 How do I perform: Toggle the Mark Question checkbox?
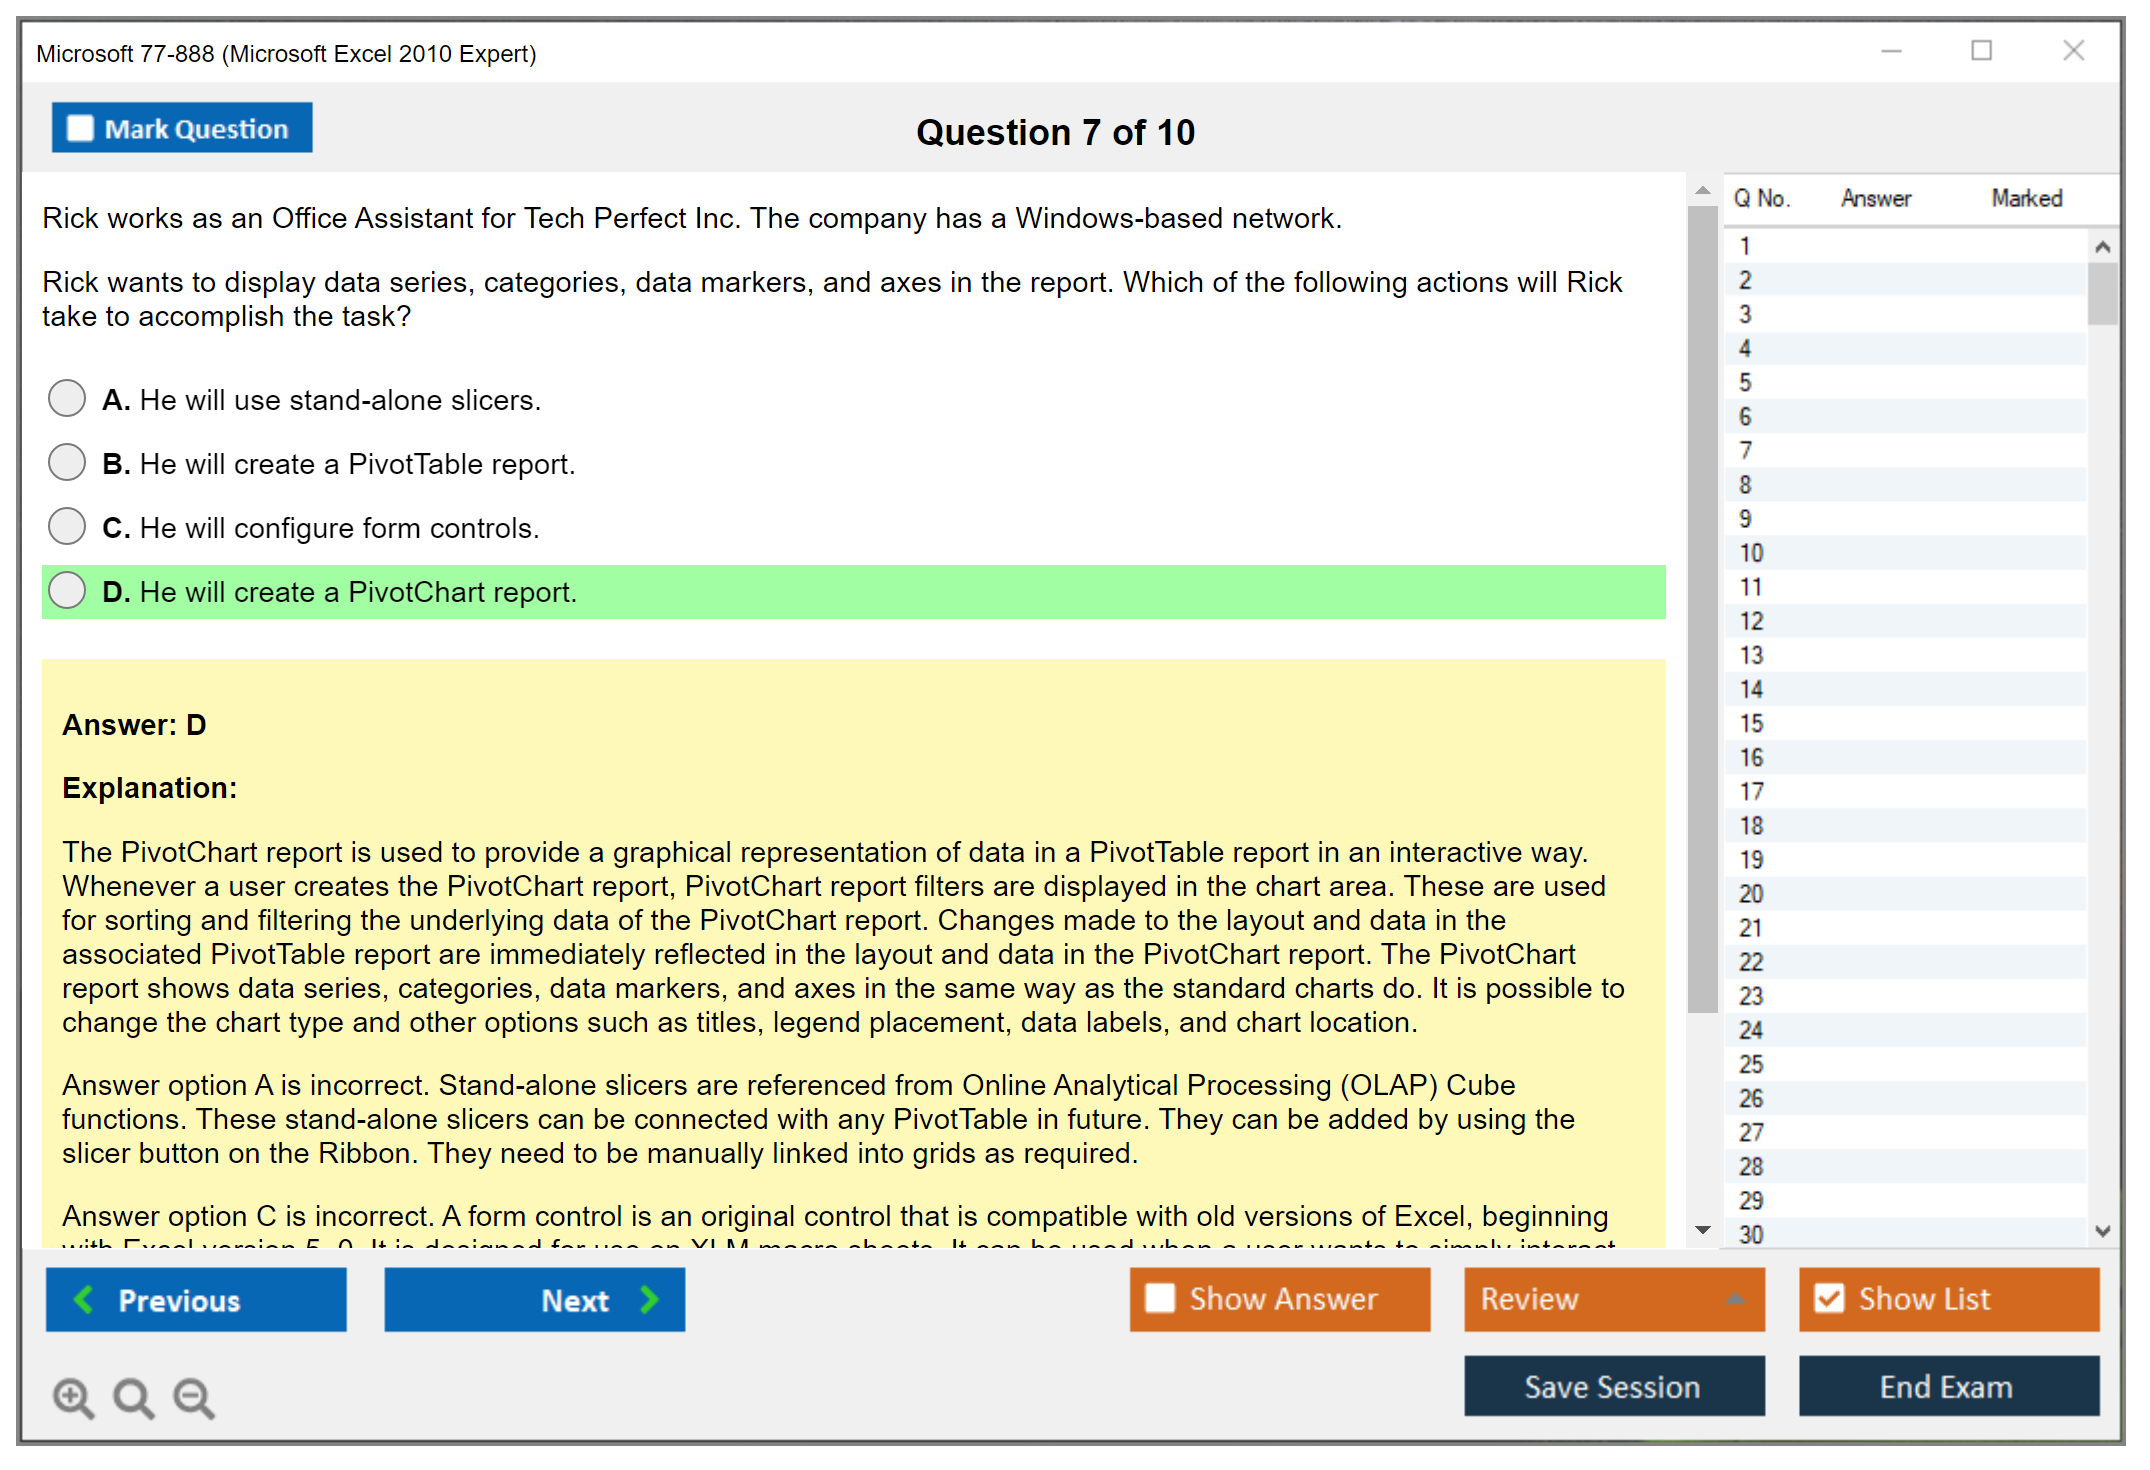point(80,128)
